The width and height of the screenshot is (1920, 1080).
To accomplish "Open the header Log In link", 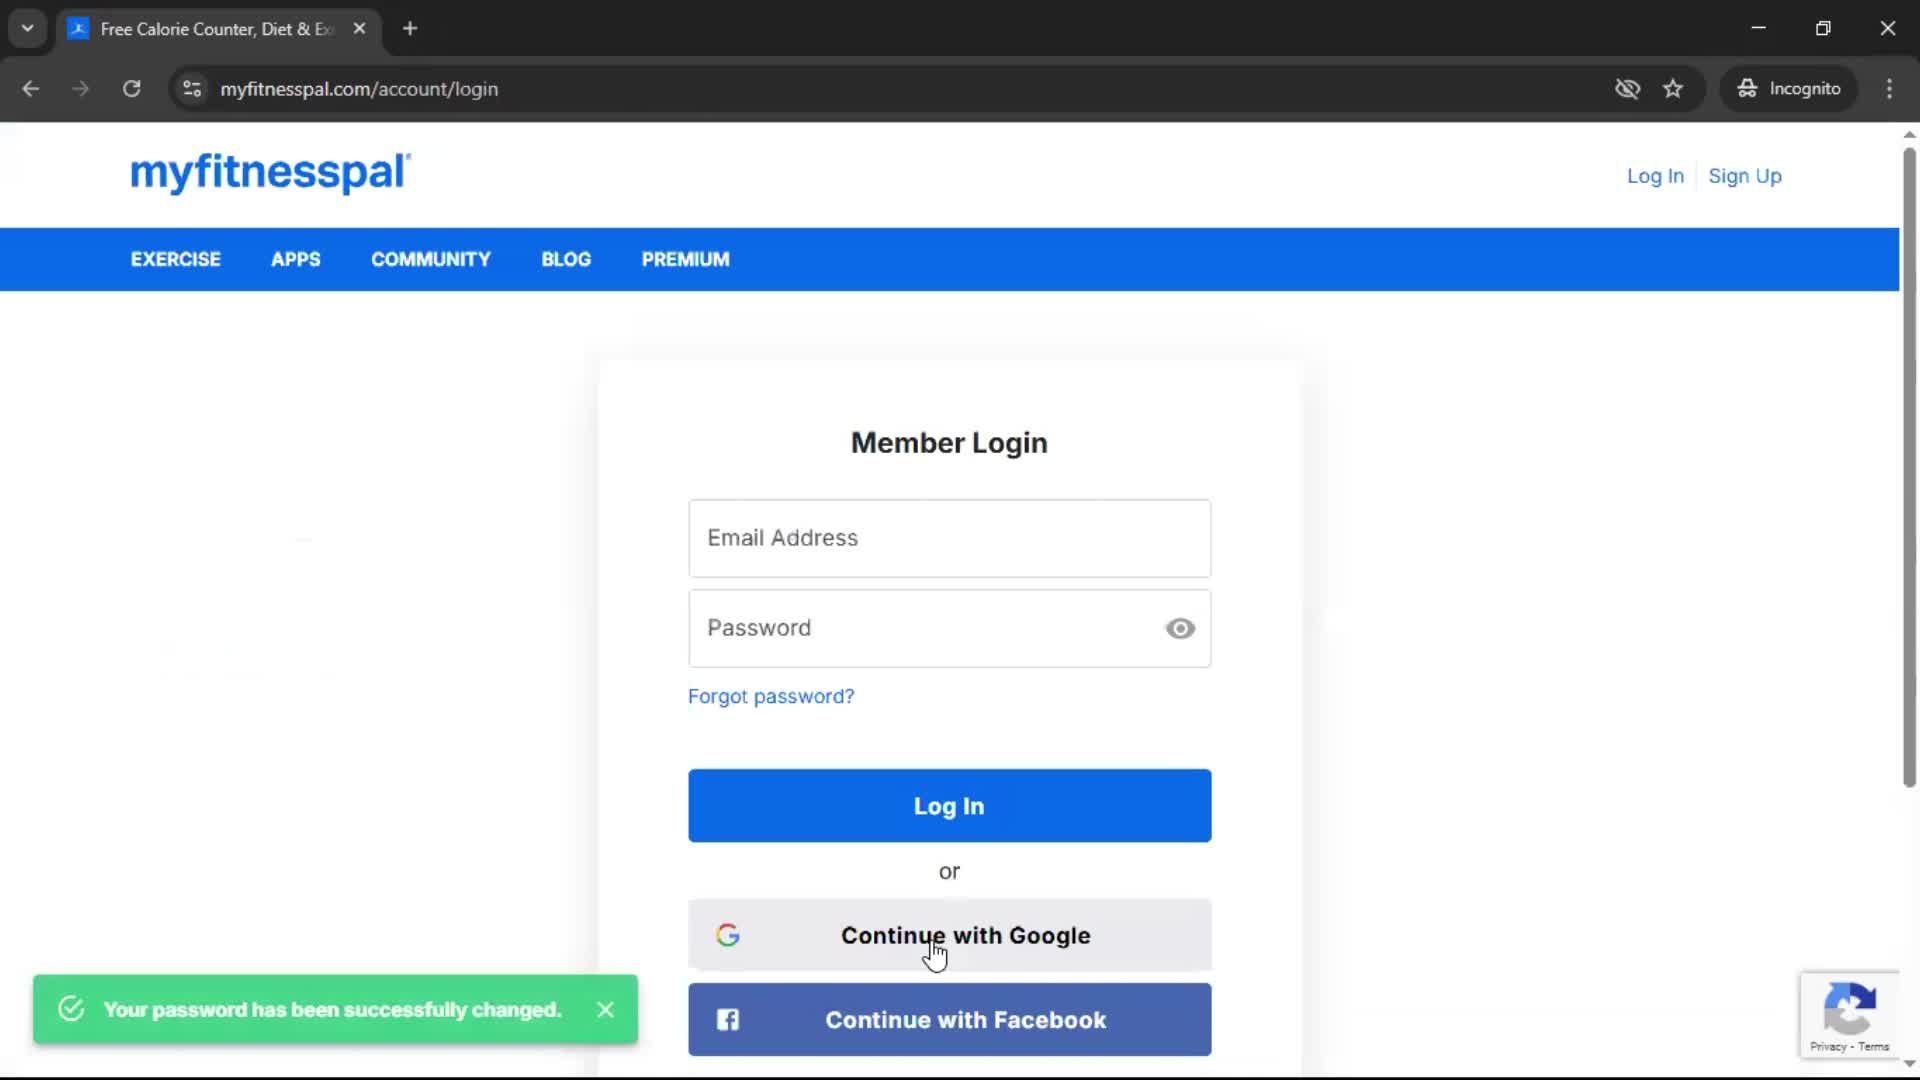I will (1655, 176).
